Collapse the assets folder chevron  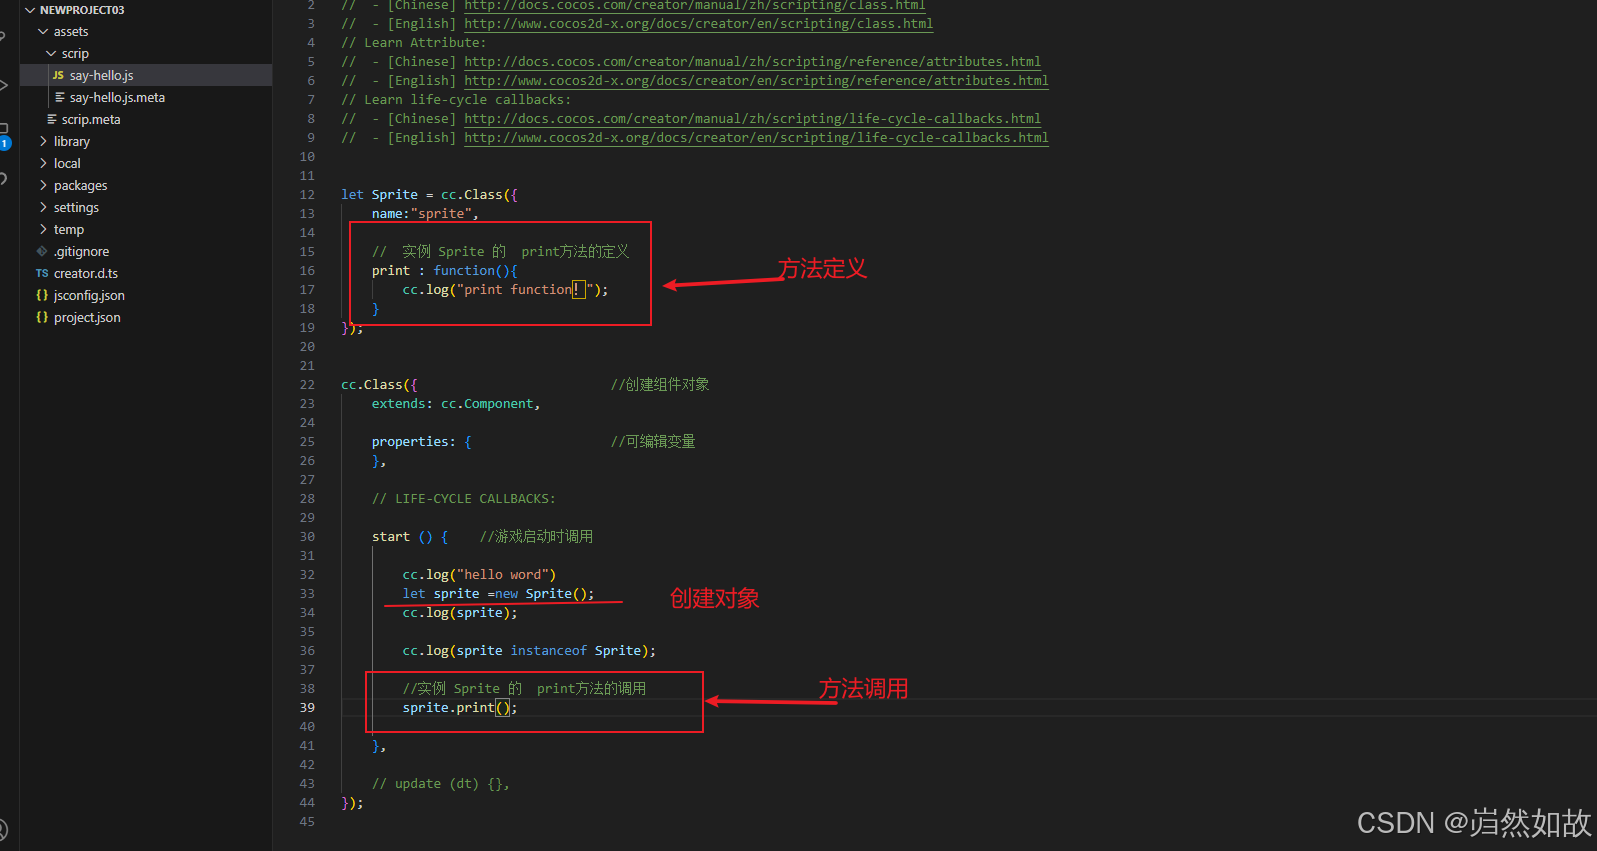pyautogui.click(x=43, y=32)
